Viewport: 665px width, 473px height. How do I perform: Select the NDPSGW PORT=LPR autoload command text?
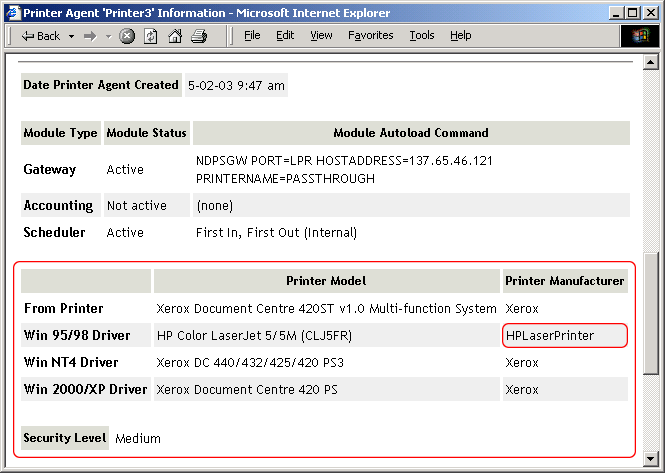344,170
